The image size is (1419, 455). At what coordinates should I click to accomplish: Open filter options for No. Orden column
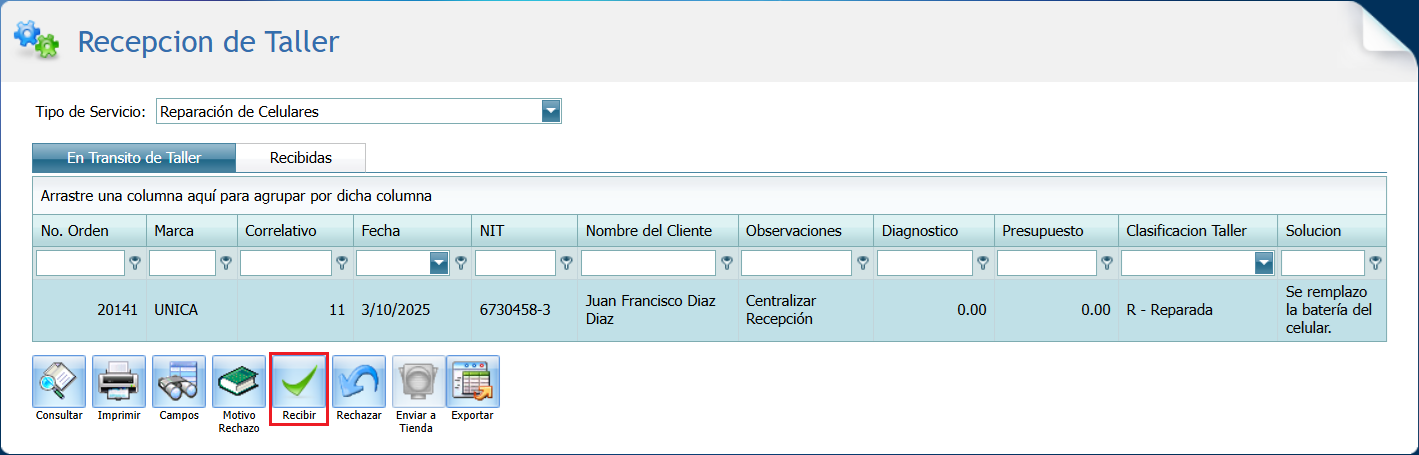(135, 263)
